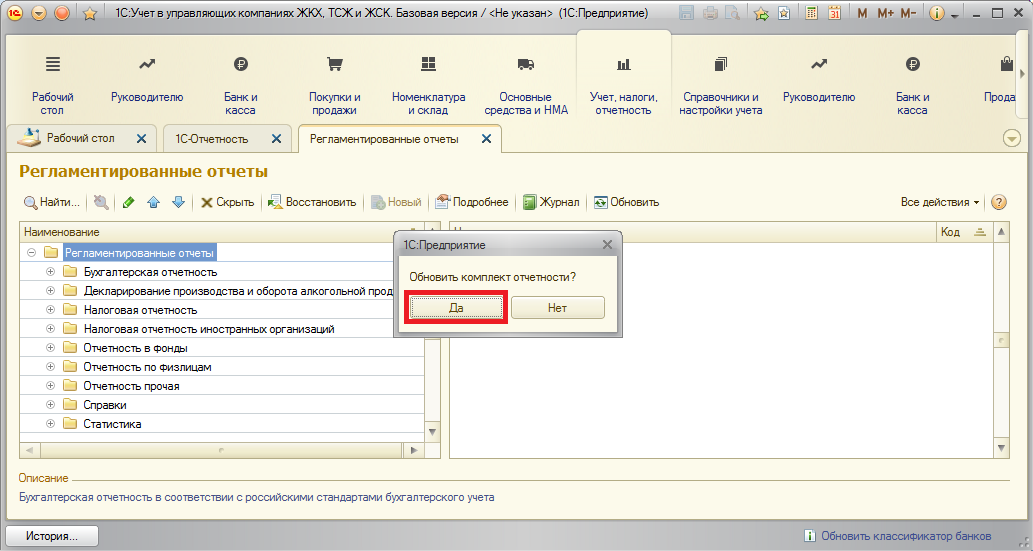Click the calculator icon in title bar

813,14
